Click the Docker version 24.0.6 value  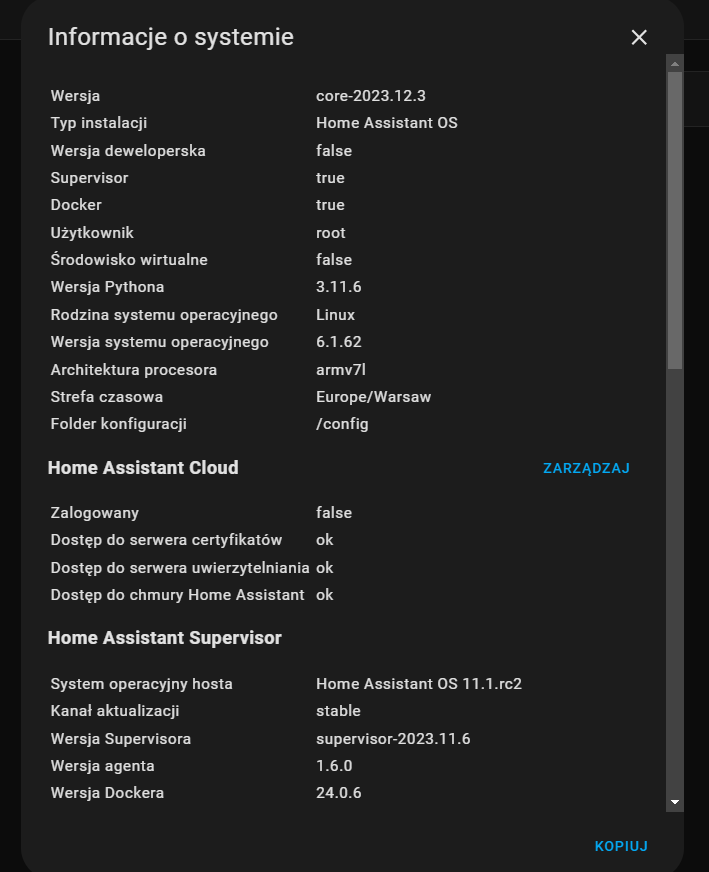pyautogui.click(x=339, y=792)
